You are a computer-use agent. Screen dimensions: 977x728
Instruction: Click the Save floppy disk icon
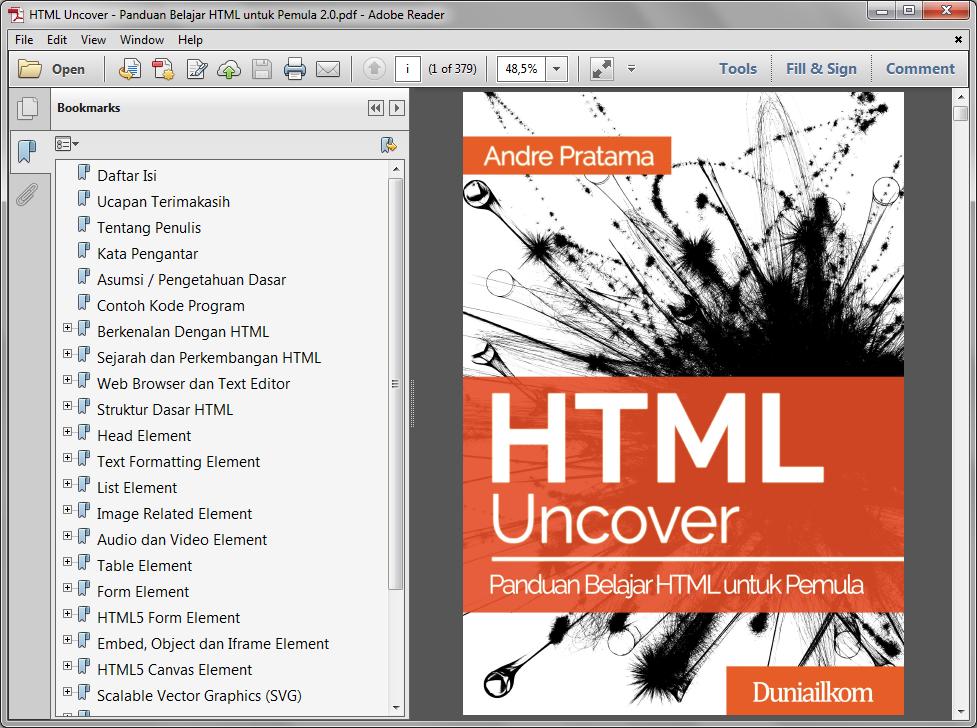coord(262,69)
